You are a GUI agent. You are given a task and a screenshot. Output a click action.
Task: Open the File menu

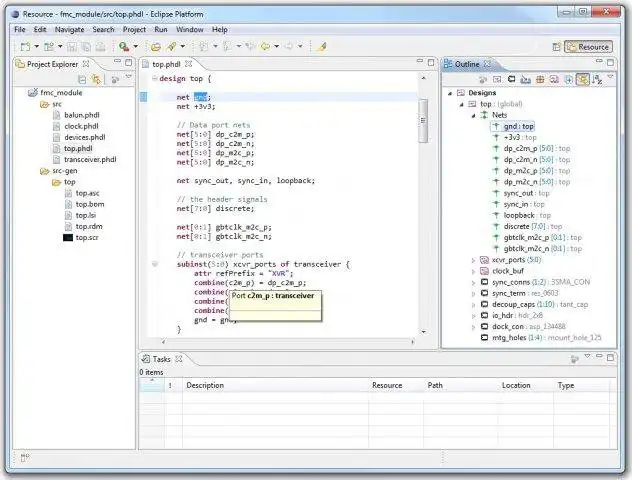coord(20,29)
